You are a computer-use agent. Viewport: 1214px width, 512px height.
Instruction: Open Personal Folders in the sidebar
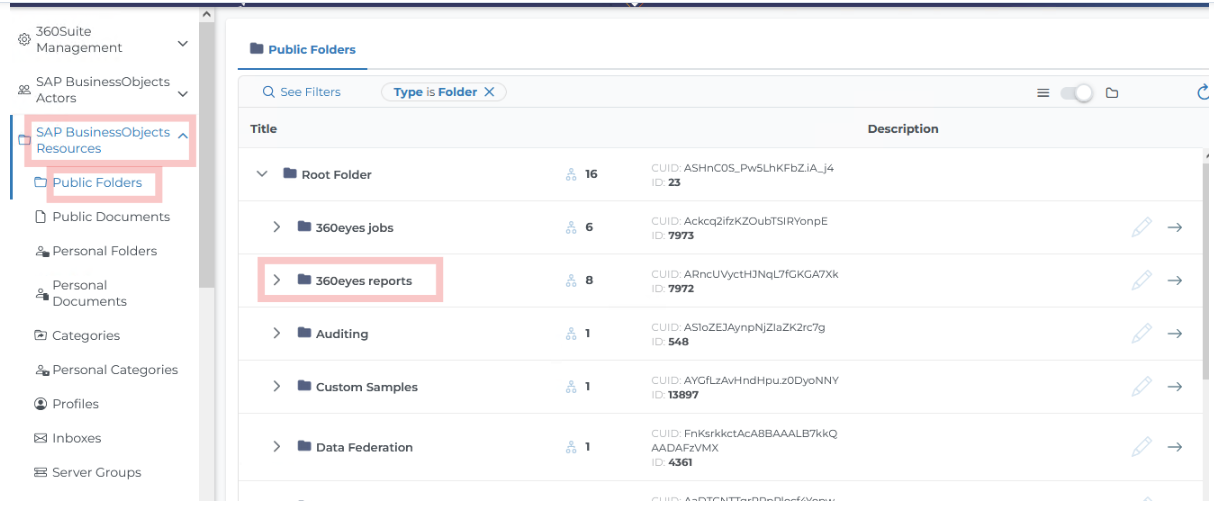tap(105, 251)
